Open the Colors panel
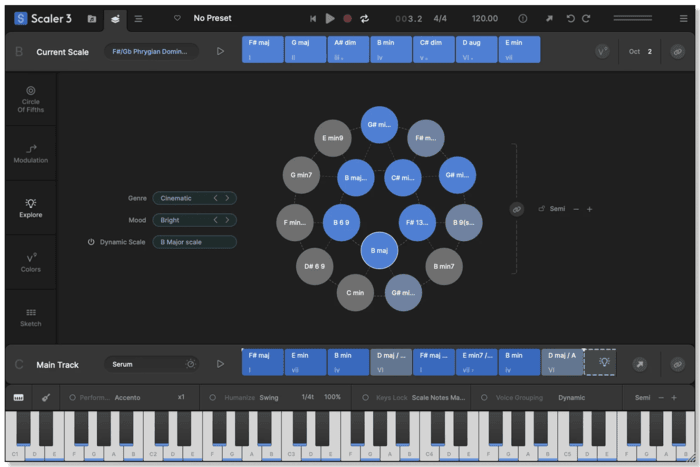 pos(31,261)
